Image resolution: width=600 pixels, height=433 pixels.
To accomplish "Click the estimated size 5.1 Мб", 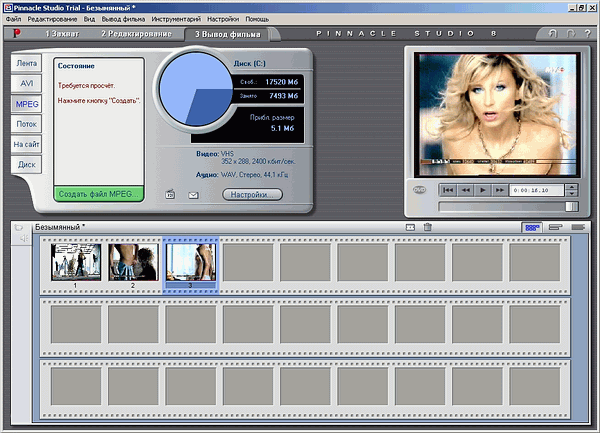I will click(x=282, y=128).
